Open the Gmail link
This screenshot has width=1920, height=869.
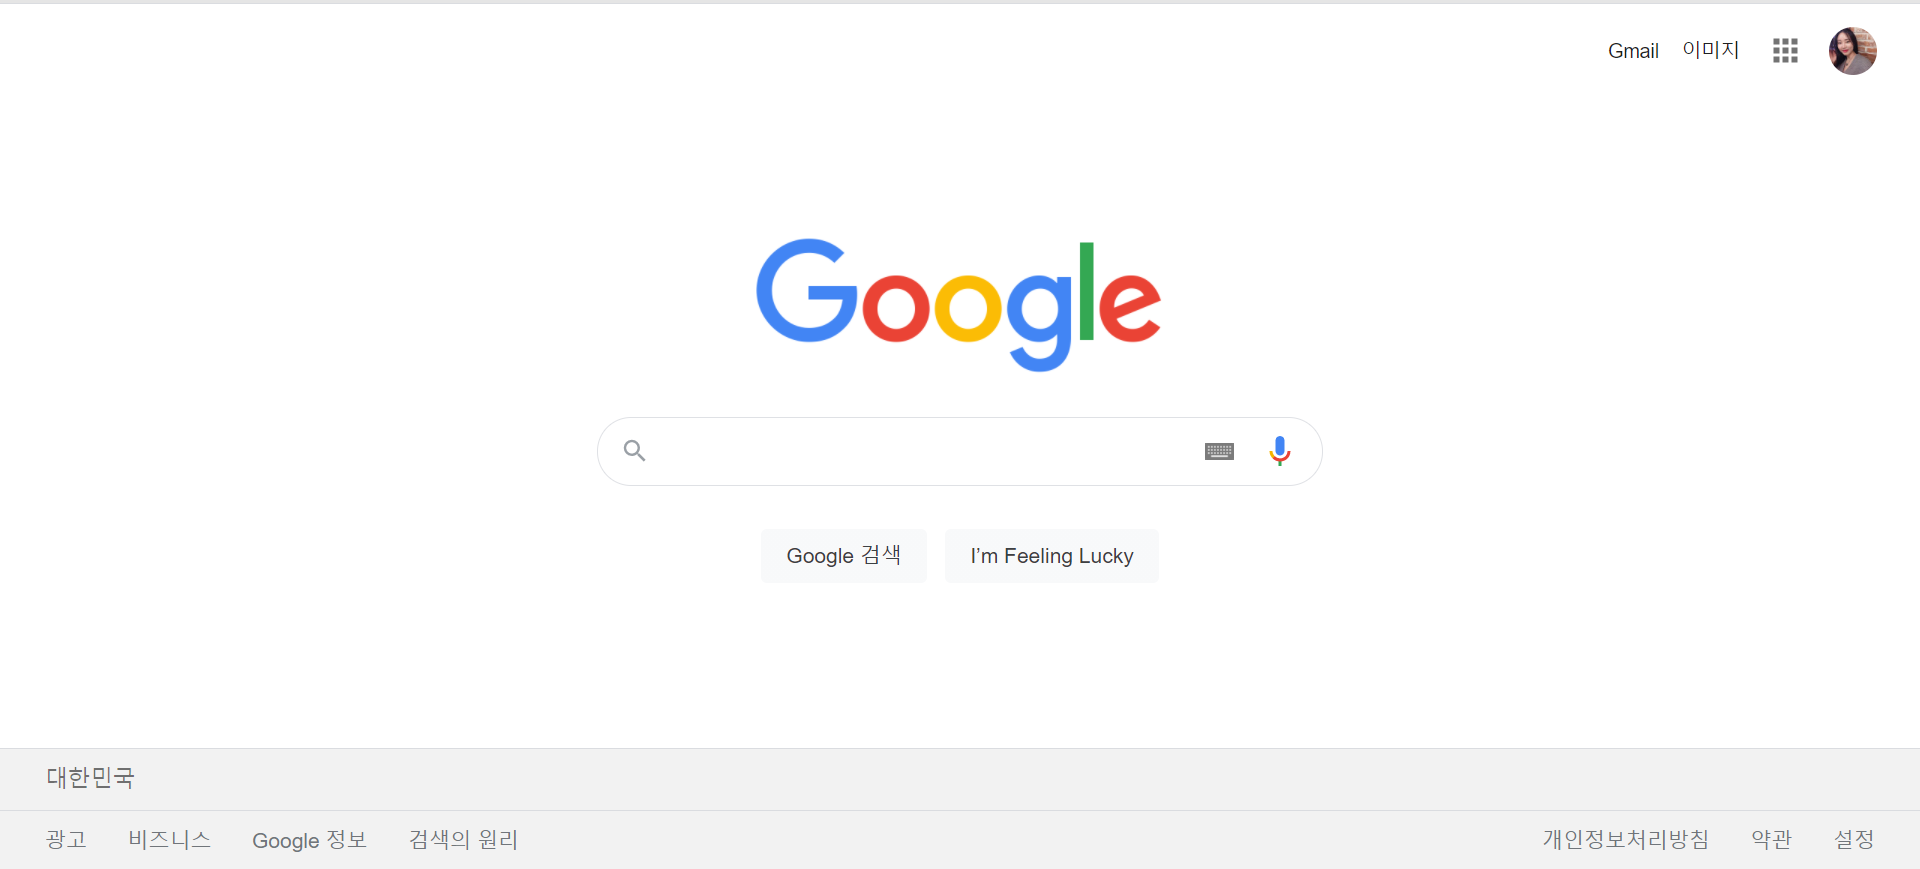click(1633, 51)
